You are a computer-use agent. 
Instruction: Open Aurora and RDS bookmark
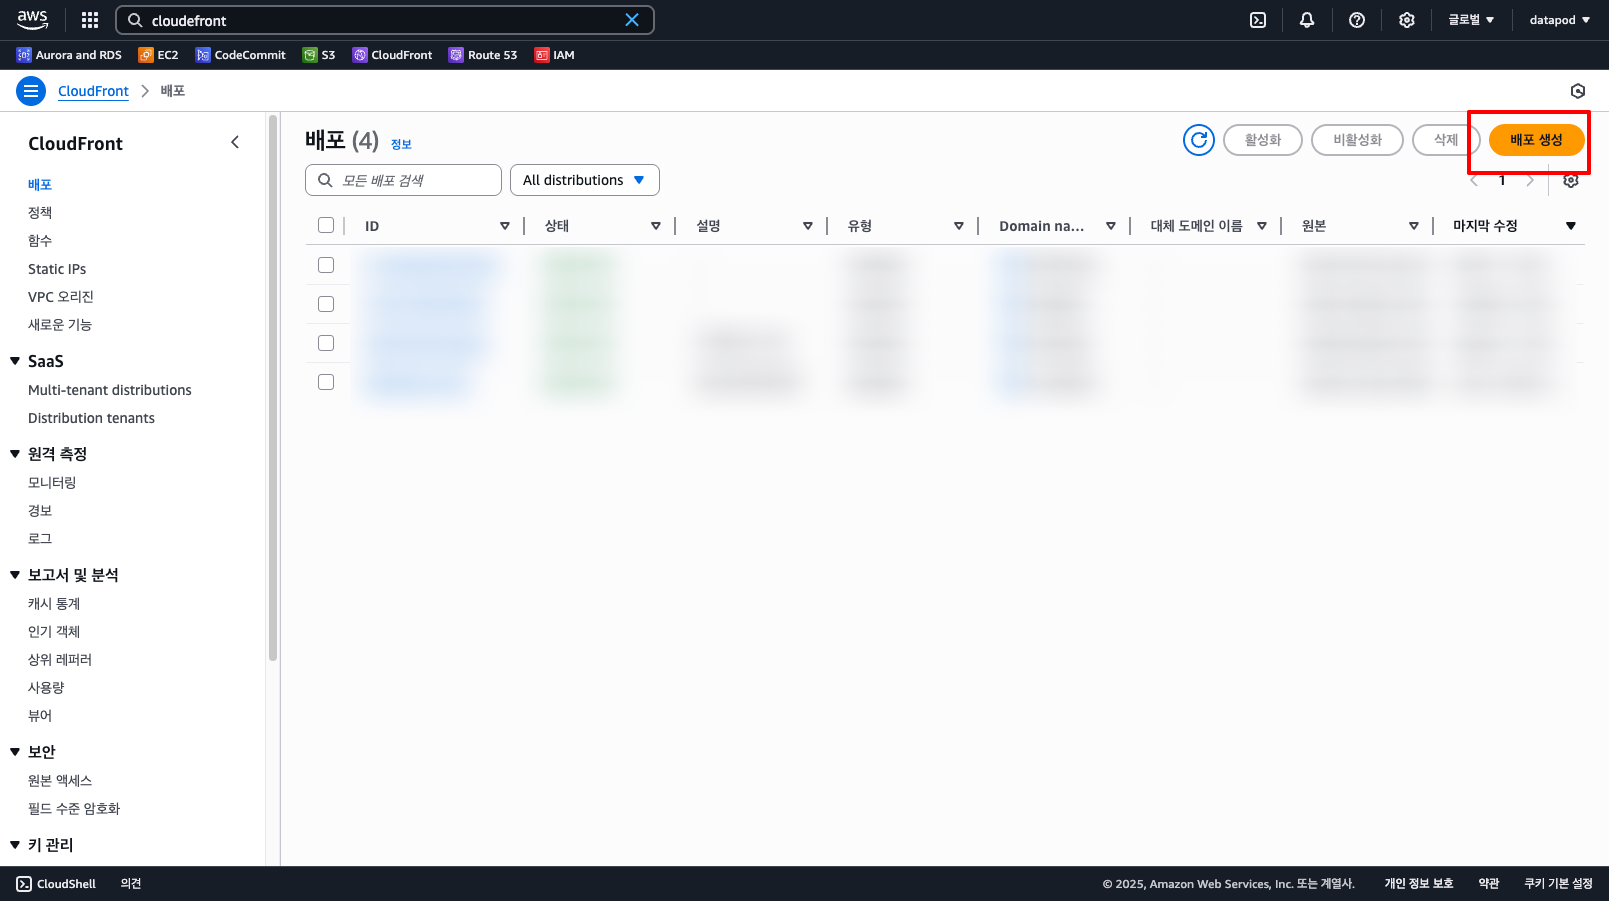[69, 55]
